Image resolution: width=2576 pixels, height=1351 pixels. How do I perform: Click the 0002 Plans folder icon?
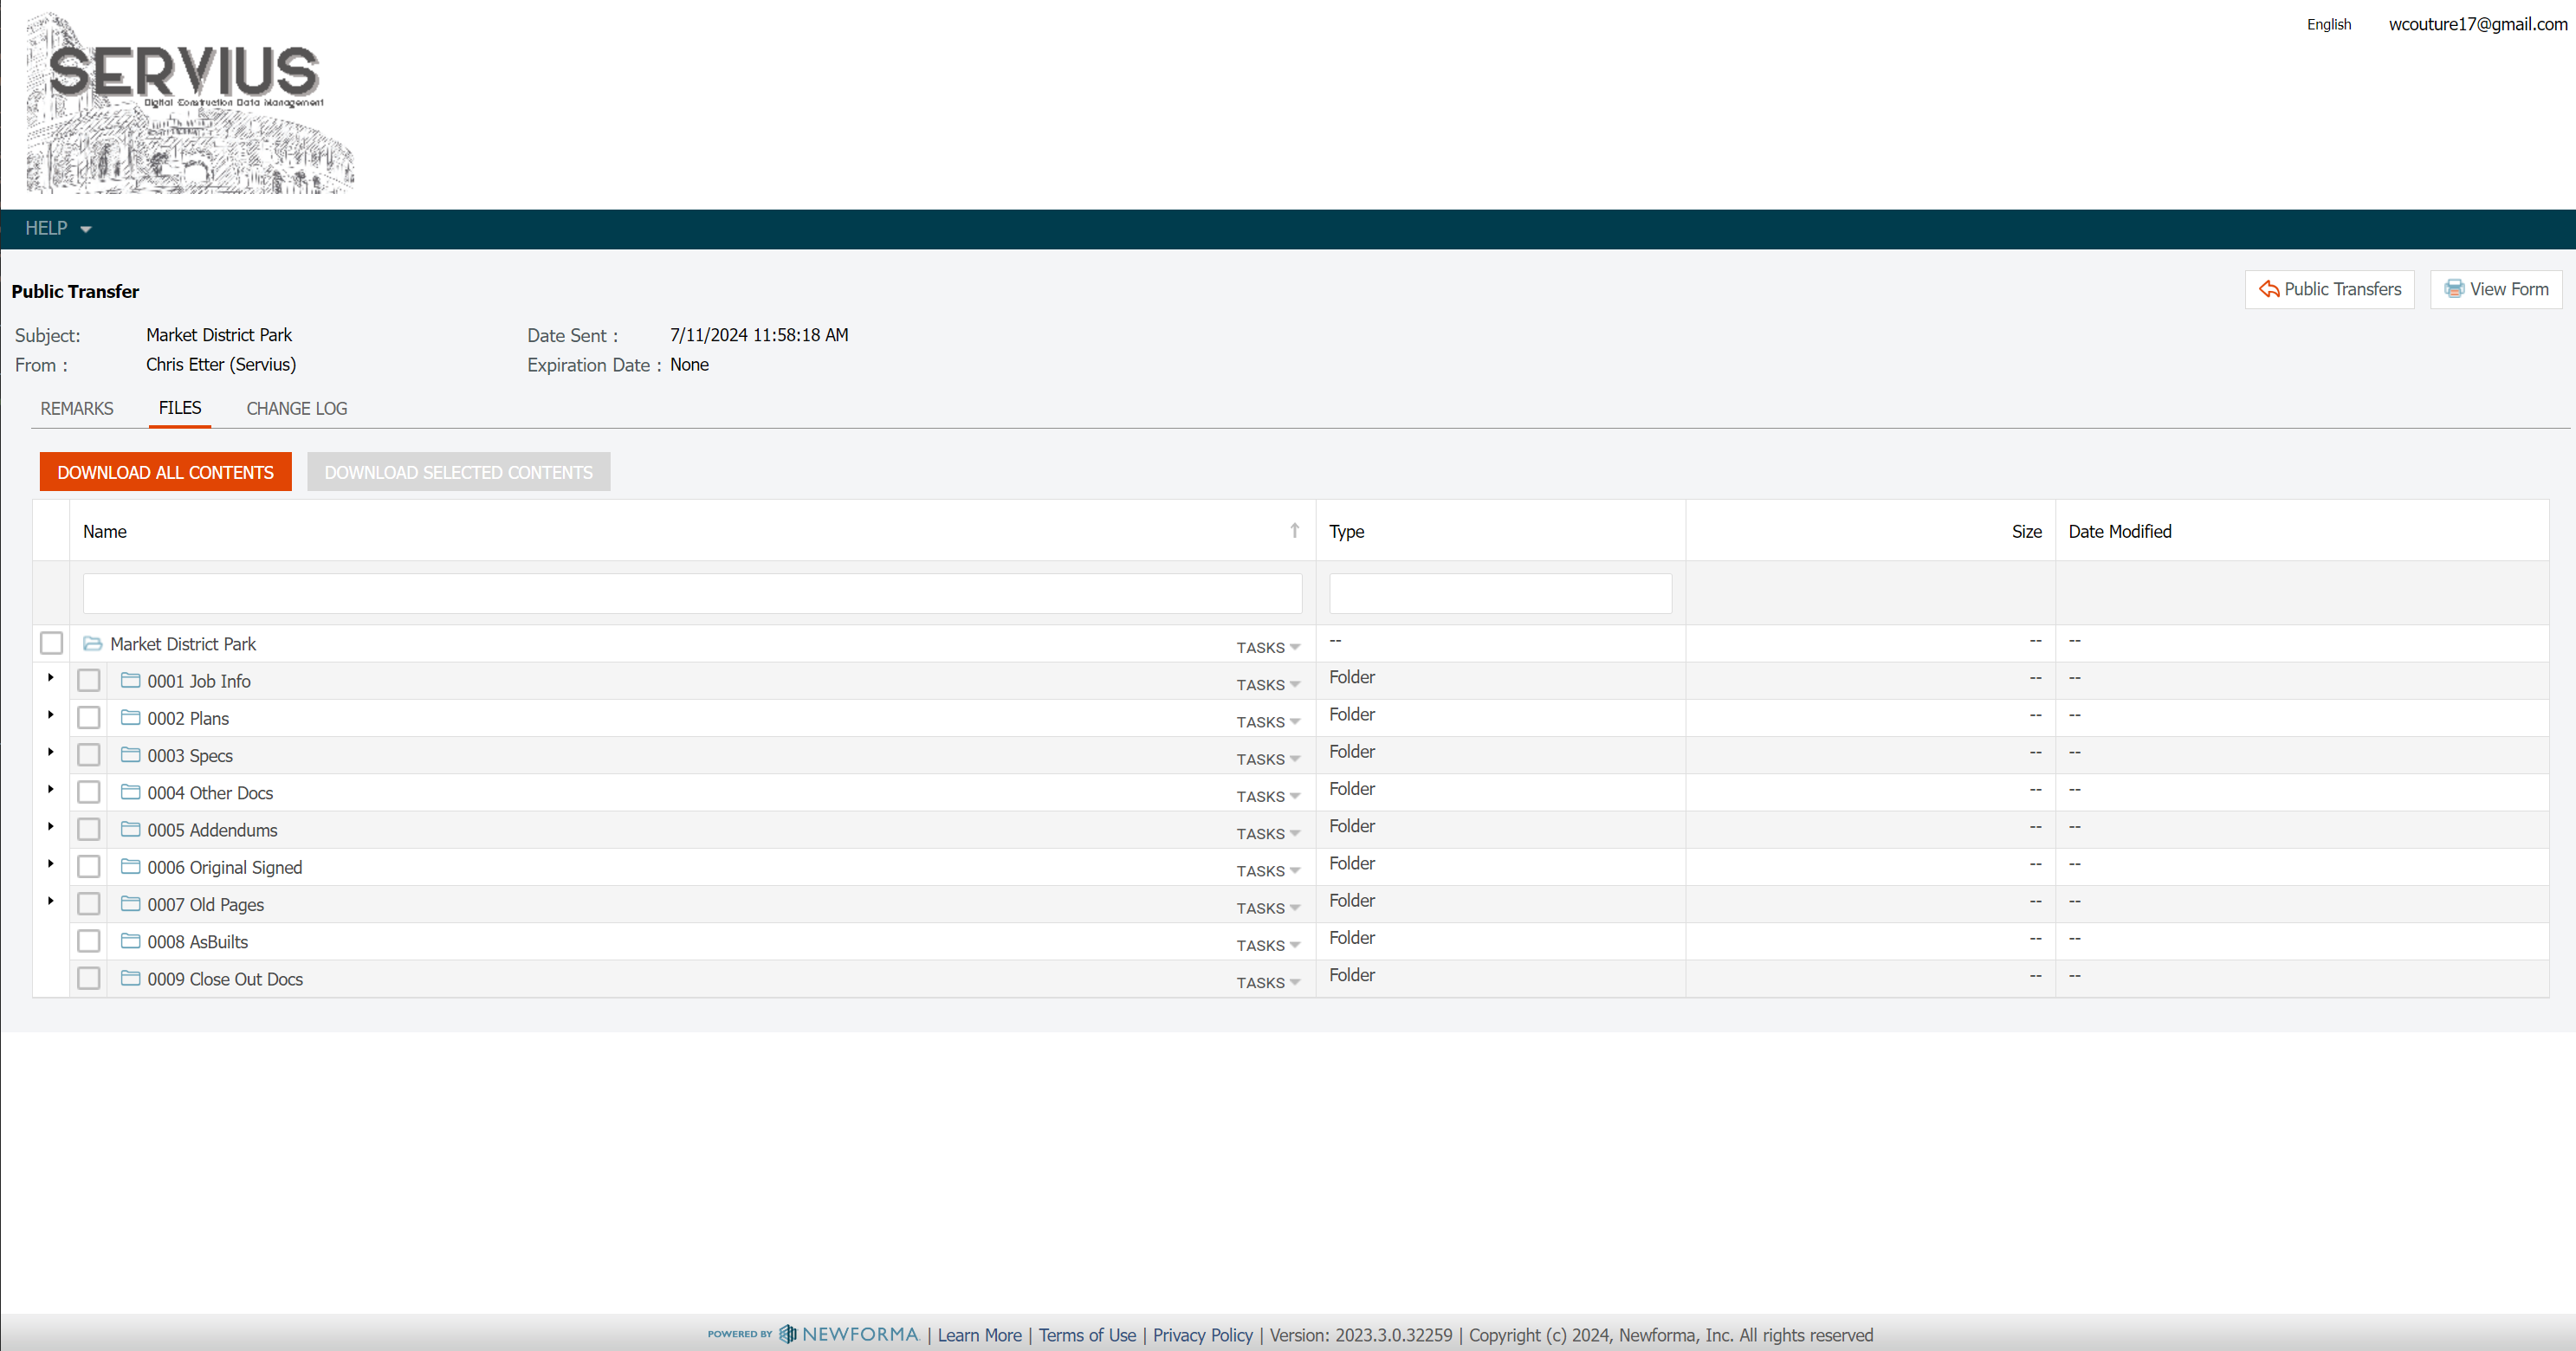point(130,718)
